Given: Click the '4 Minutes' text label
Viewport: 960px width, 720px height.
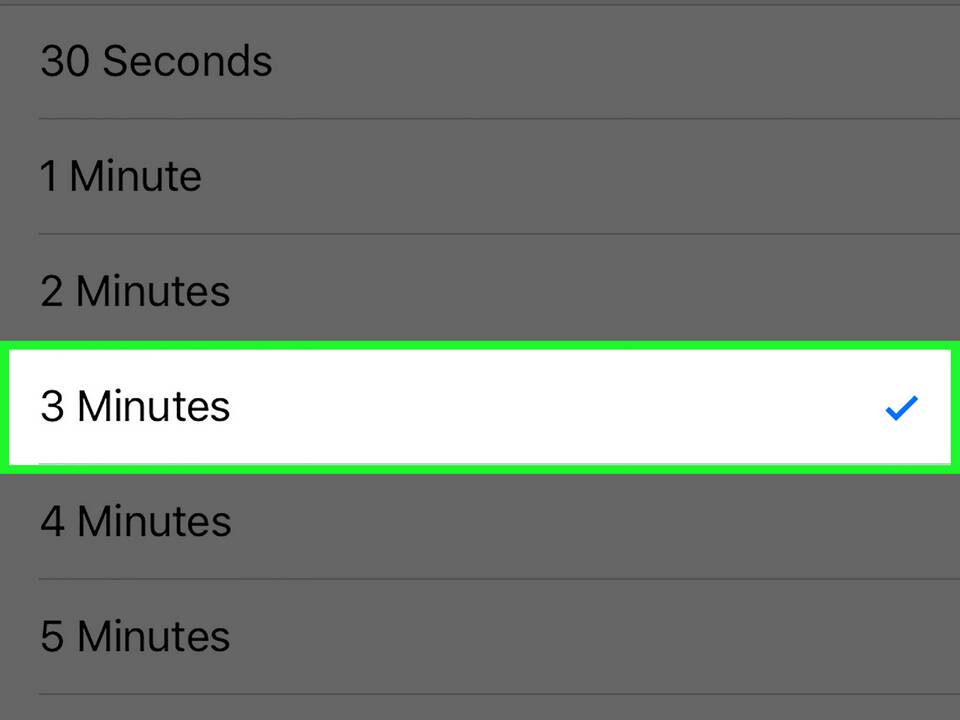Looking at the screenshot, I should click(x=135, y=522).
